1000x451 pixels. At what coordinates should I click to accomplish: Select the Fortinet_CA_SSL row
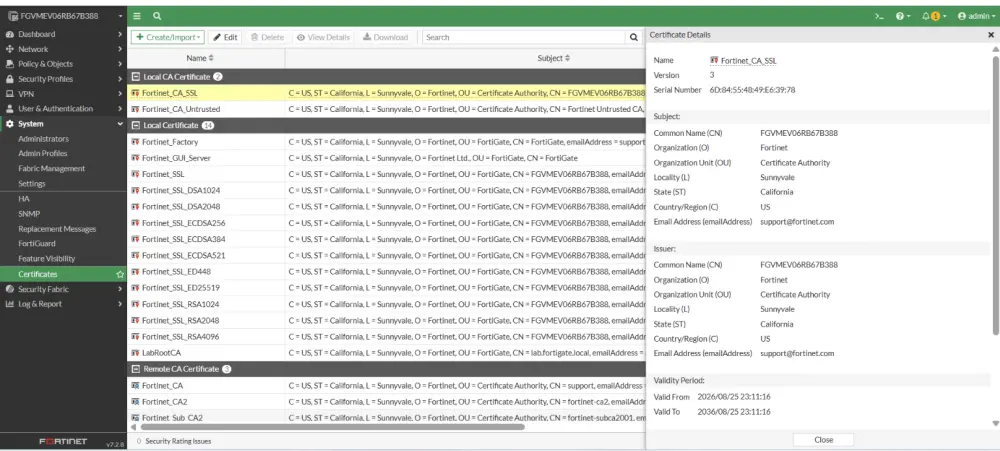386,93
